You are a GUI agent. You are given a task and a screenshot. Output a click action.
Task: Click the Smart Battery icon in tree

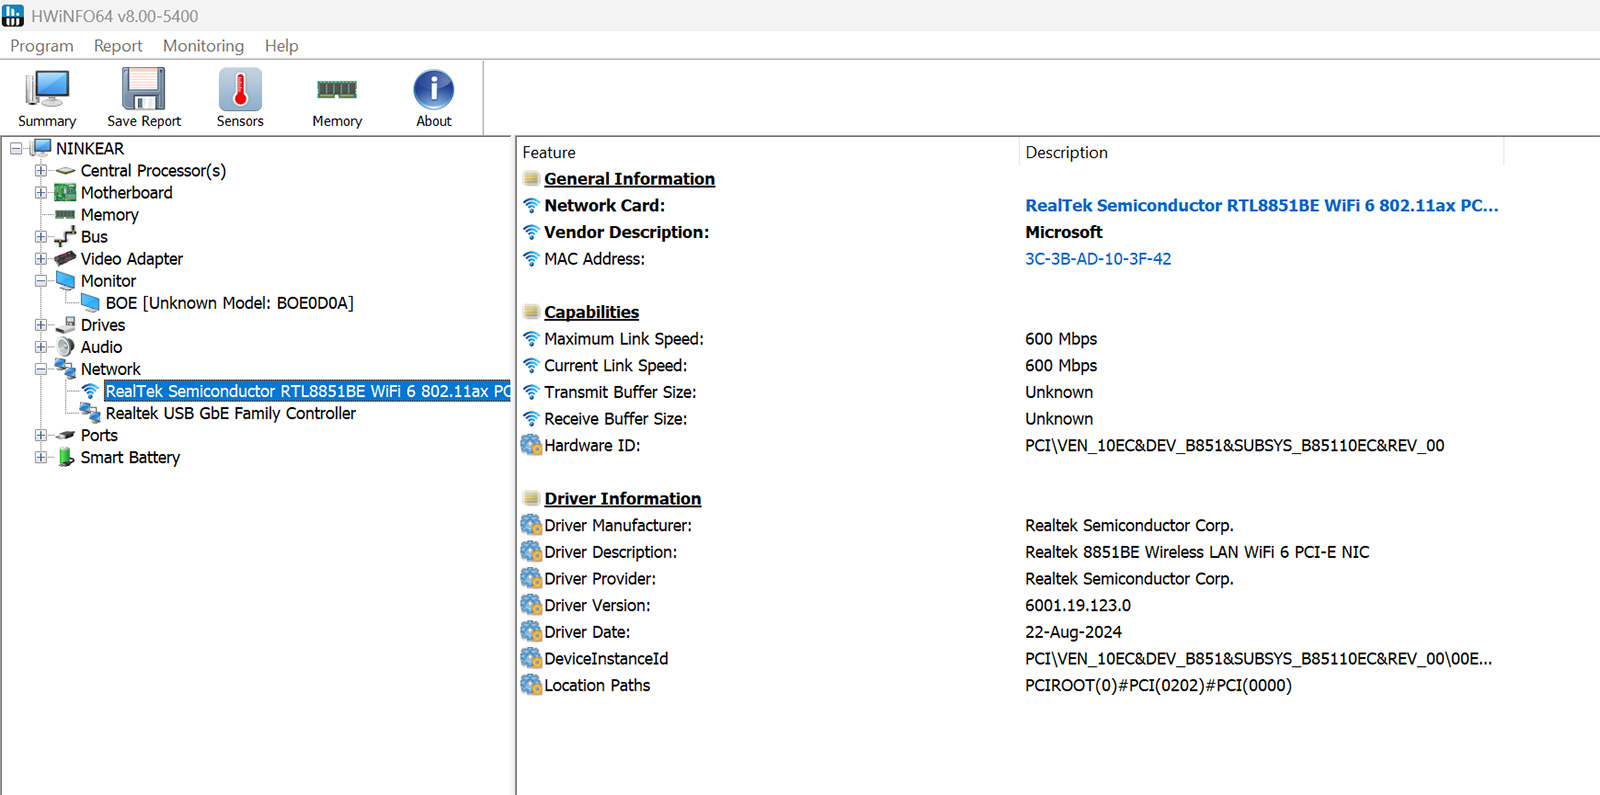(x=66, y=457)
